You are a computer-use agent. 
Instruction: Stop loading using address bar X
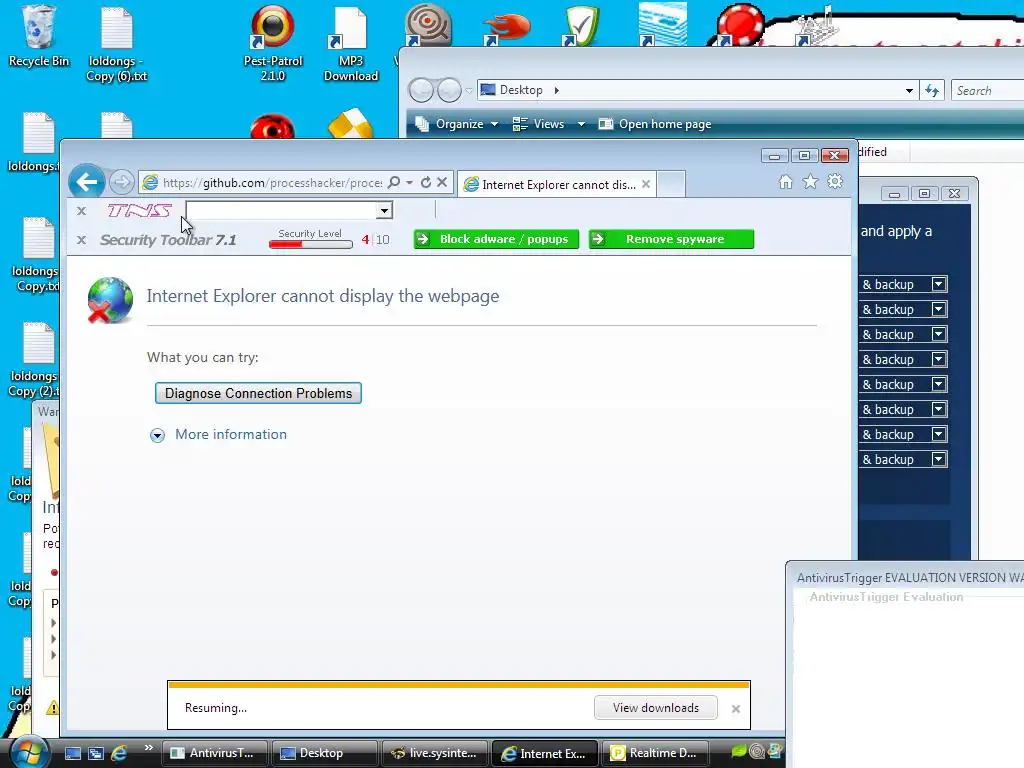tap(442, 183)
